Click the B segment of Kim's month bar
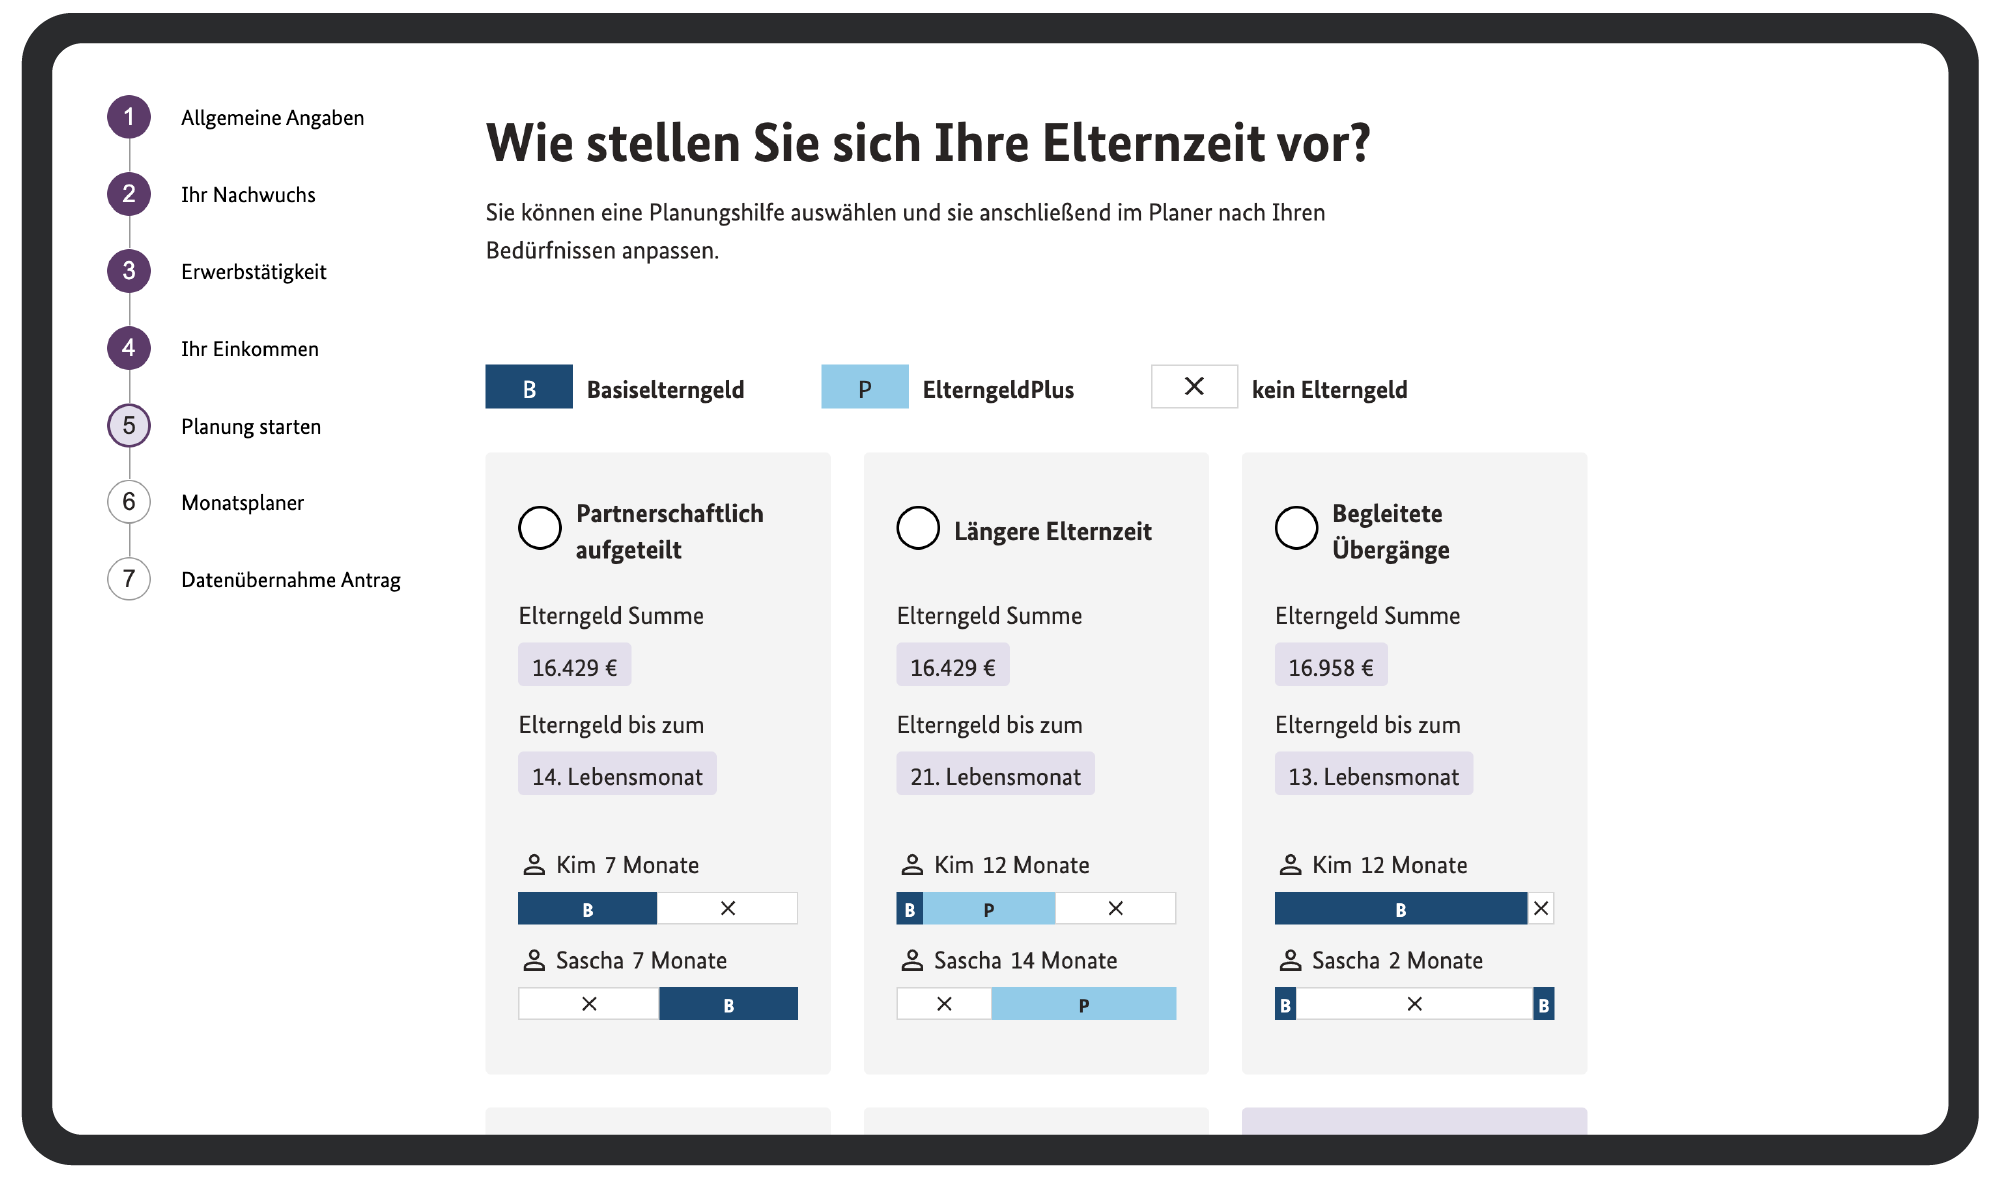 click(x=587, y=907)
